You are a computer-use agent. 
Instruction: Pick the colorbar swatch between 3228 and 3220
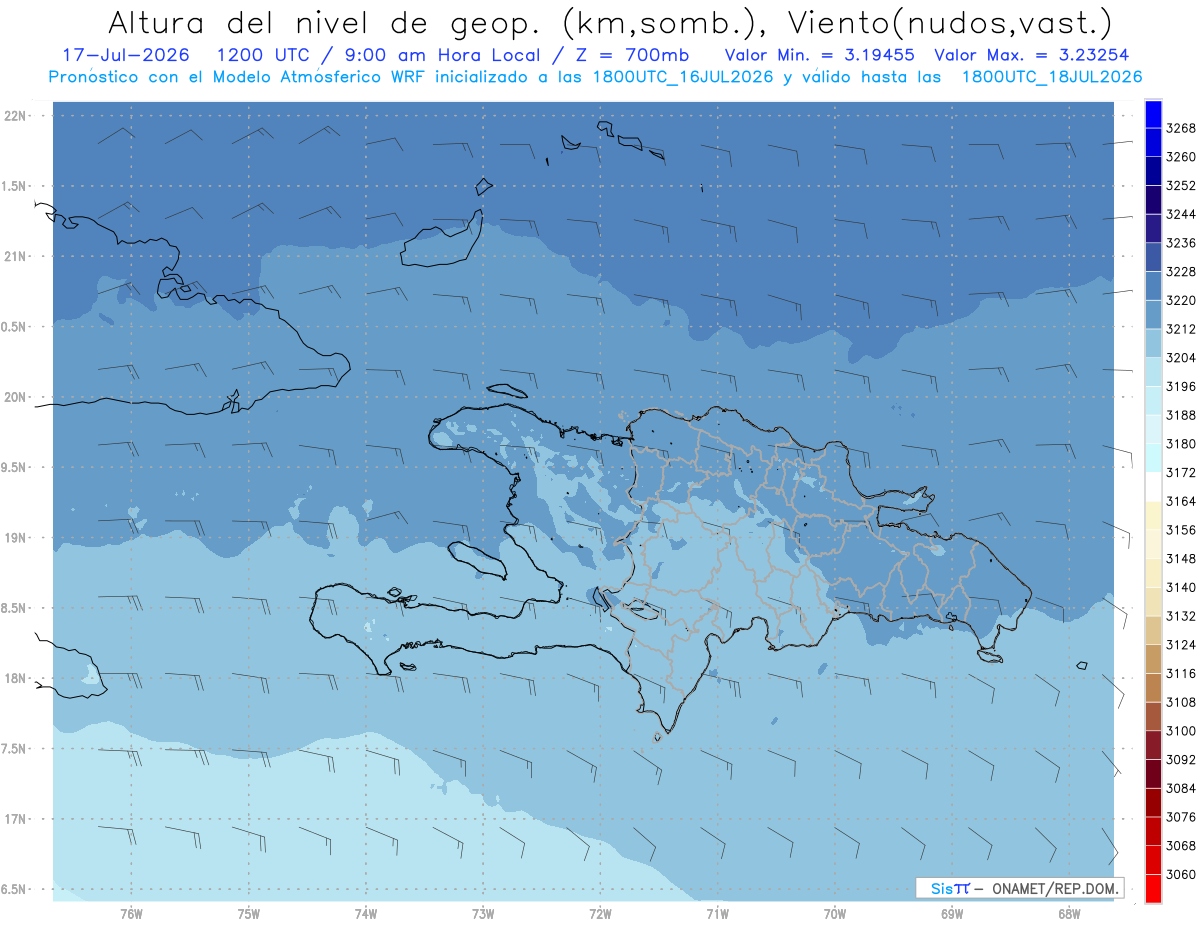point(1152,286)
